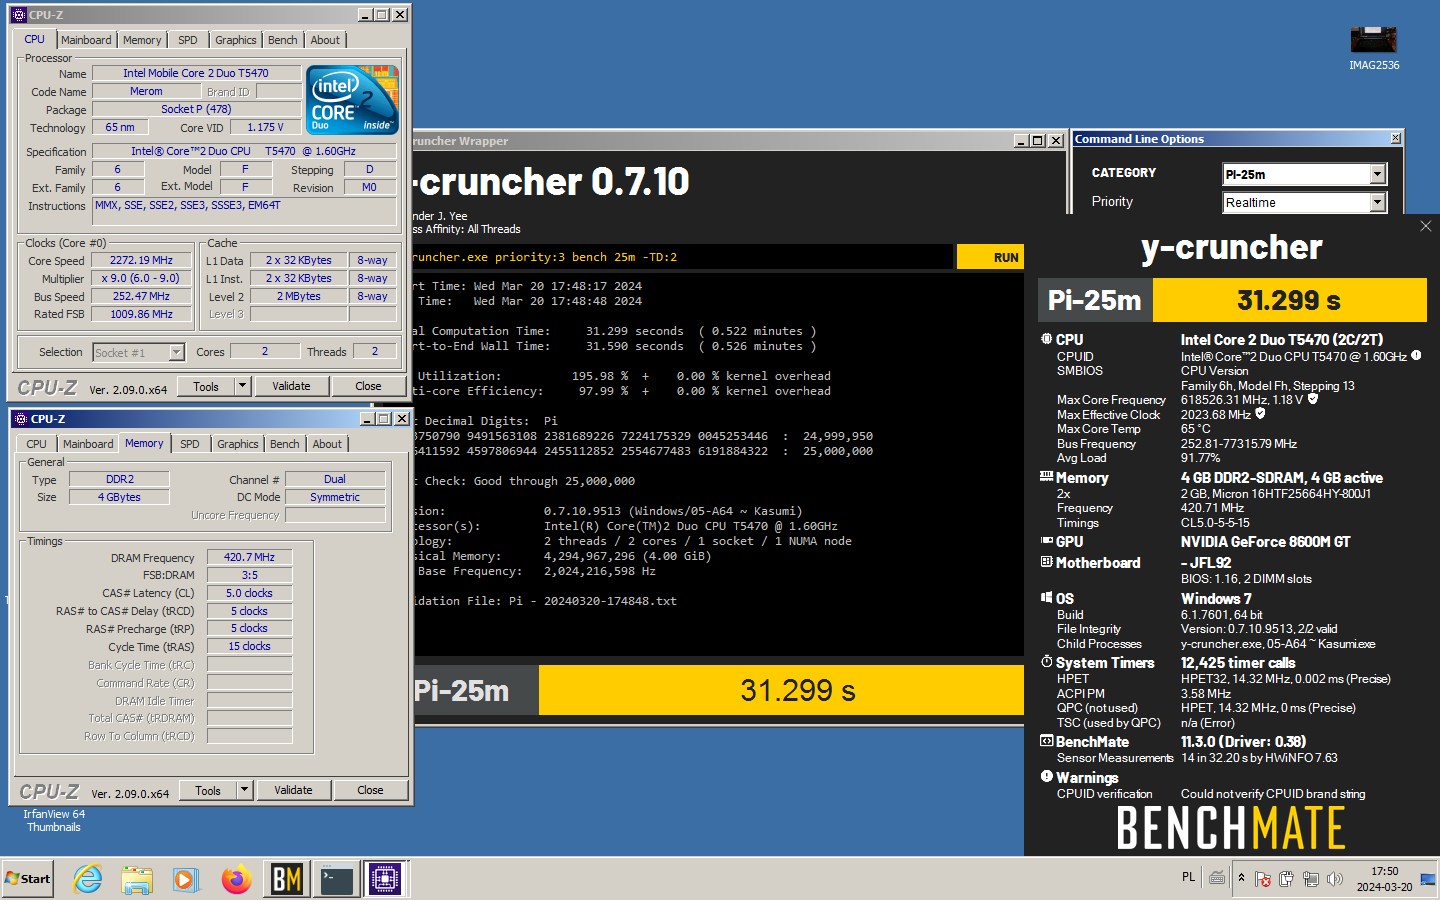Click the CPU-Z title bar icon of upper window

click(18, 15)
